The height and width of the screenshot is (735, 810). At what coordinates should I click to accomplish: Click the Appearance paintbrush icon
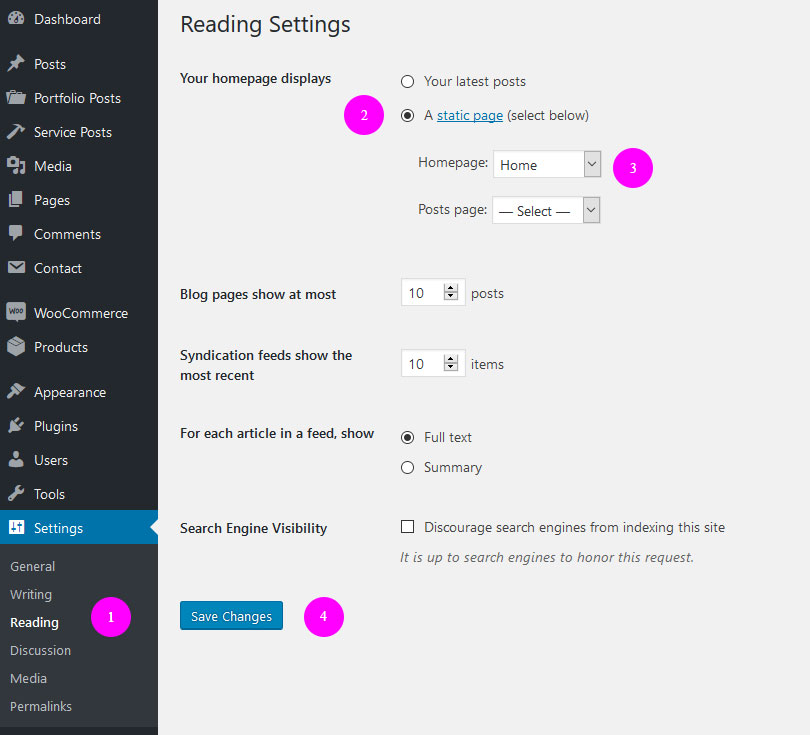pos(16,392)
